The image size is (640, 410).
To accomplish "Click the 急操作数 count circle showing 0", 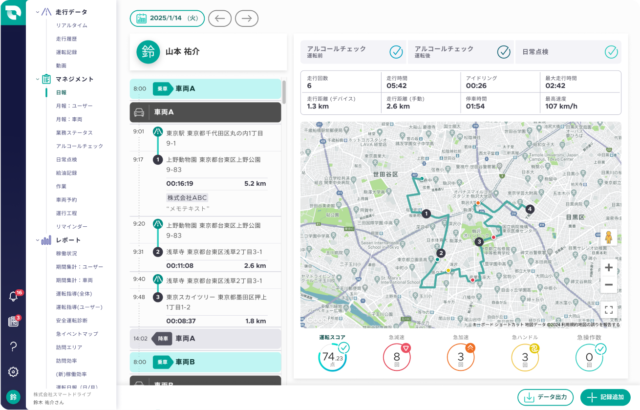I will tap(589, 357).
